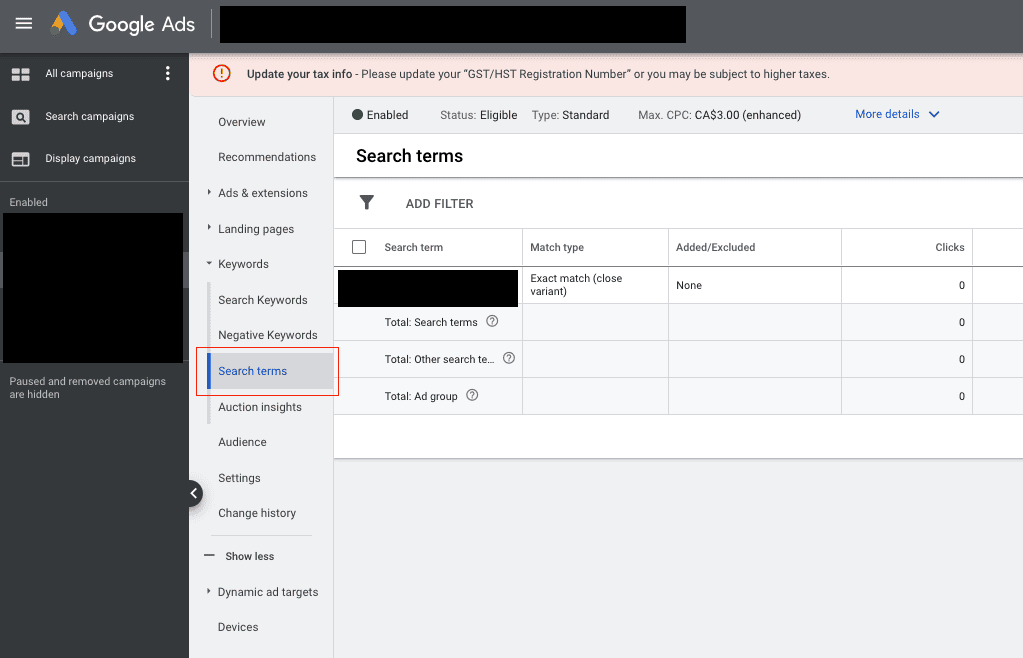Click help icon for Other search terms
1023x658 pixels.
point(509,358)
